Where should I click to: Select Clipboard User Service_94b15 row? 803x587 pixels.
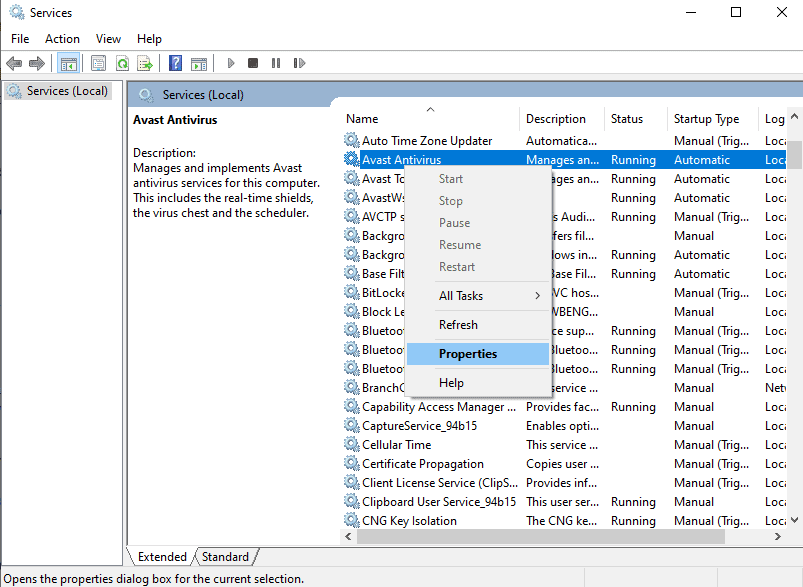[x=564, y=501]
